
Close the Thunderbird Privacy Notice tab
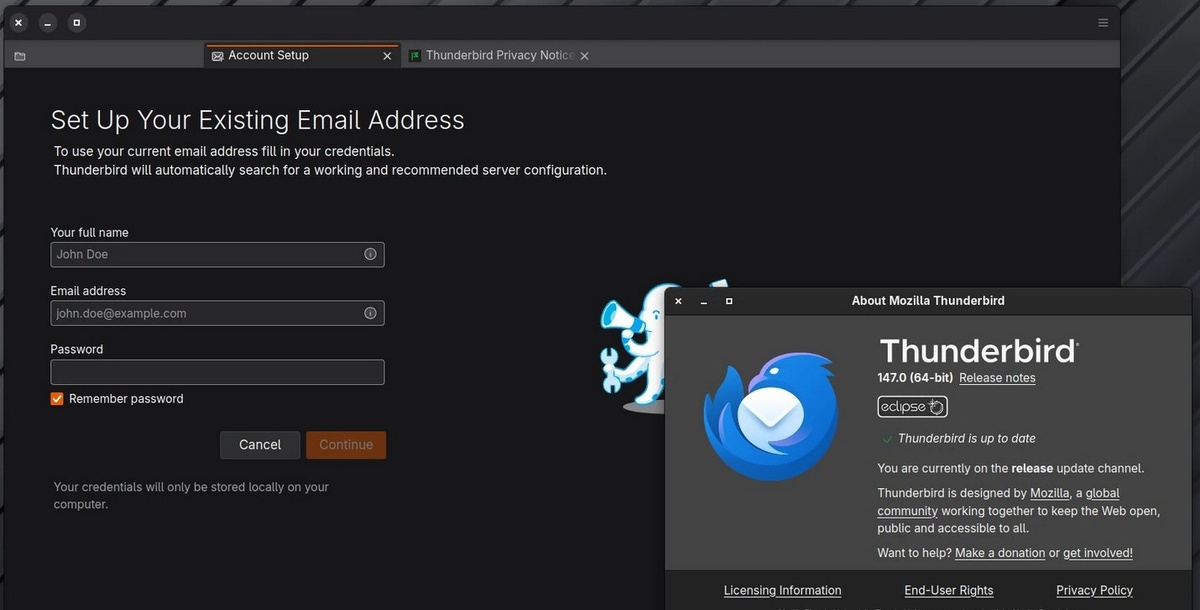585,56
